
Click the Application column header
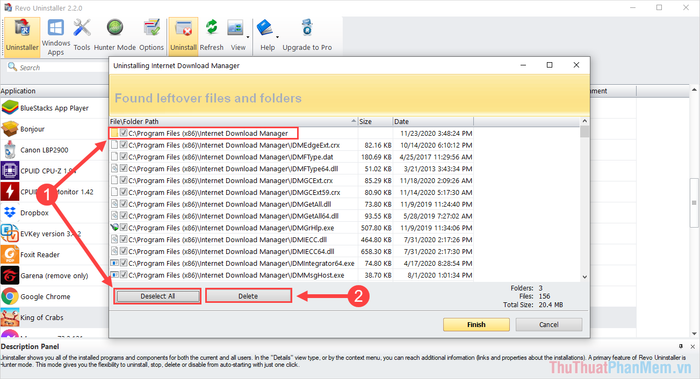click(54, 91)
